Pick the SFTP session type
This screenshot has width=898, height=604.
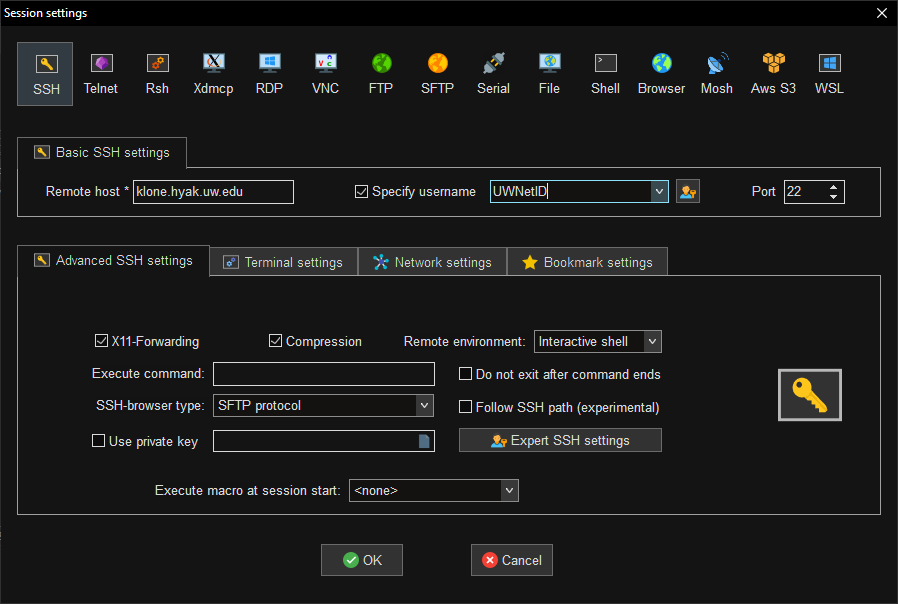coord(437,74)
